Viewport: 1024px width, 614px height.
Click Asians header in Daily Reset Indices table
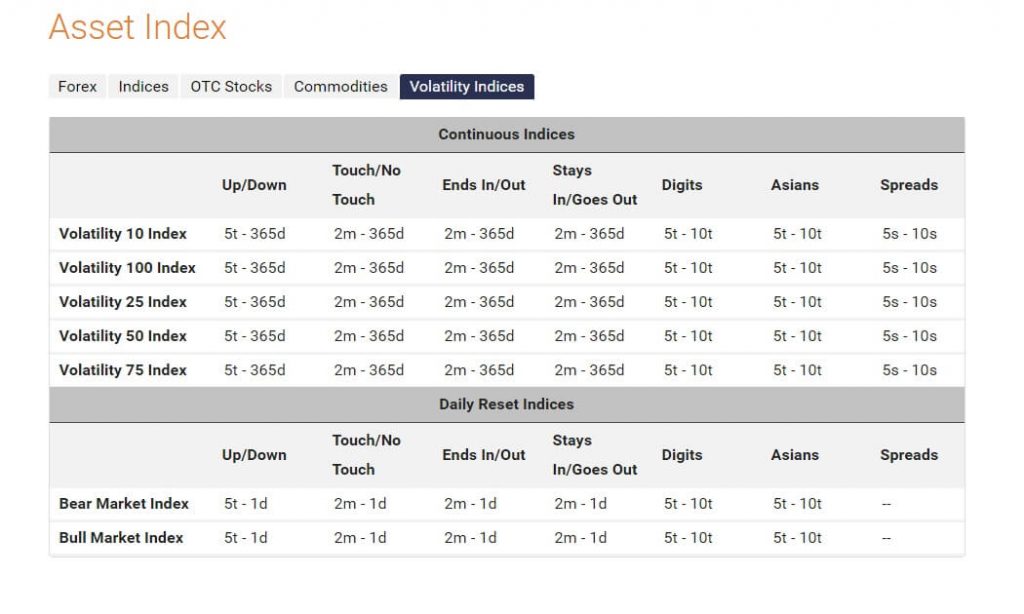pyautogui.click(x=795, y=455)
